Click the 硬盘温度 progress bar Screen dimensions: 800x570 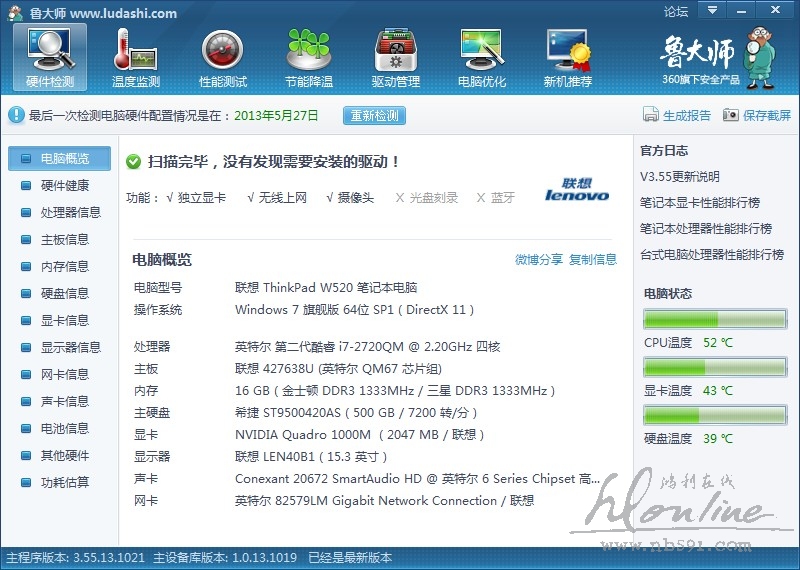point(715,415)
